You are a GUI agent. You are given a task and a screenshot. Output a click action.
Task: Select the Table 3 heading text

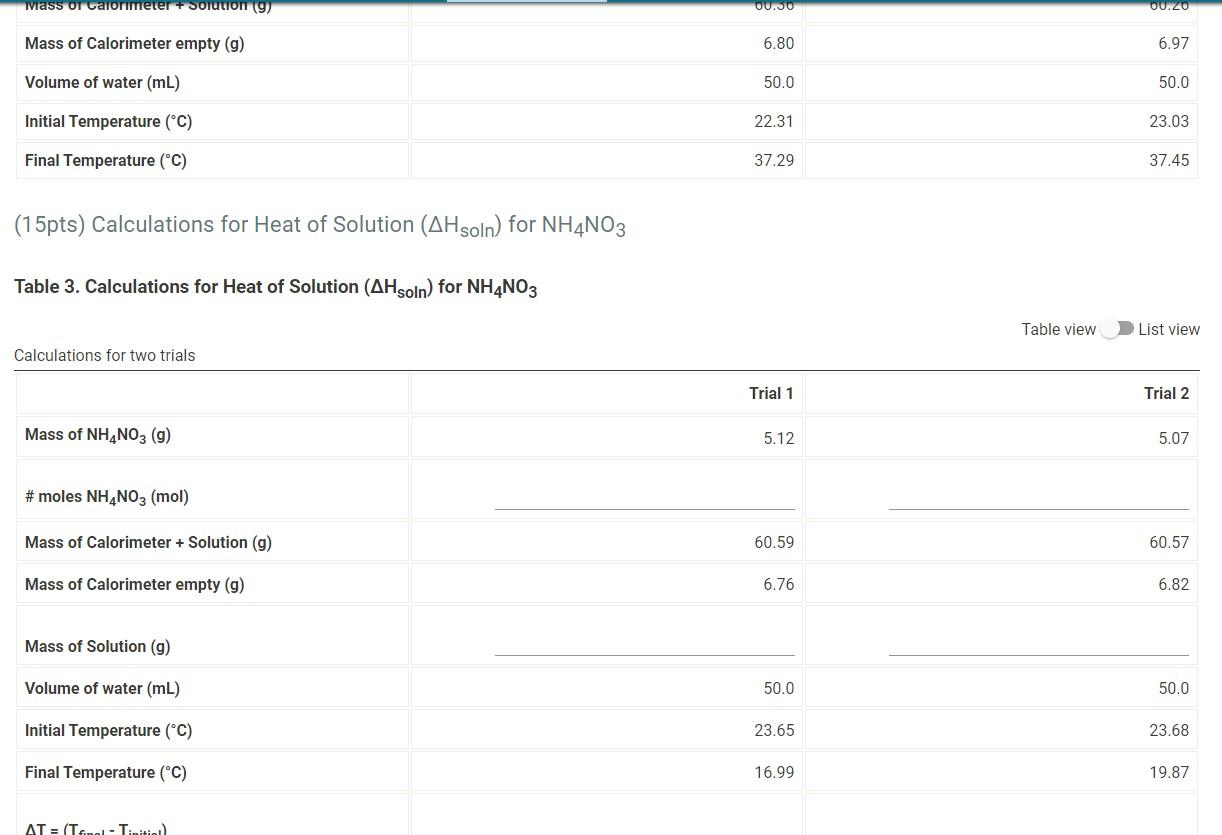coord(275,287)
